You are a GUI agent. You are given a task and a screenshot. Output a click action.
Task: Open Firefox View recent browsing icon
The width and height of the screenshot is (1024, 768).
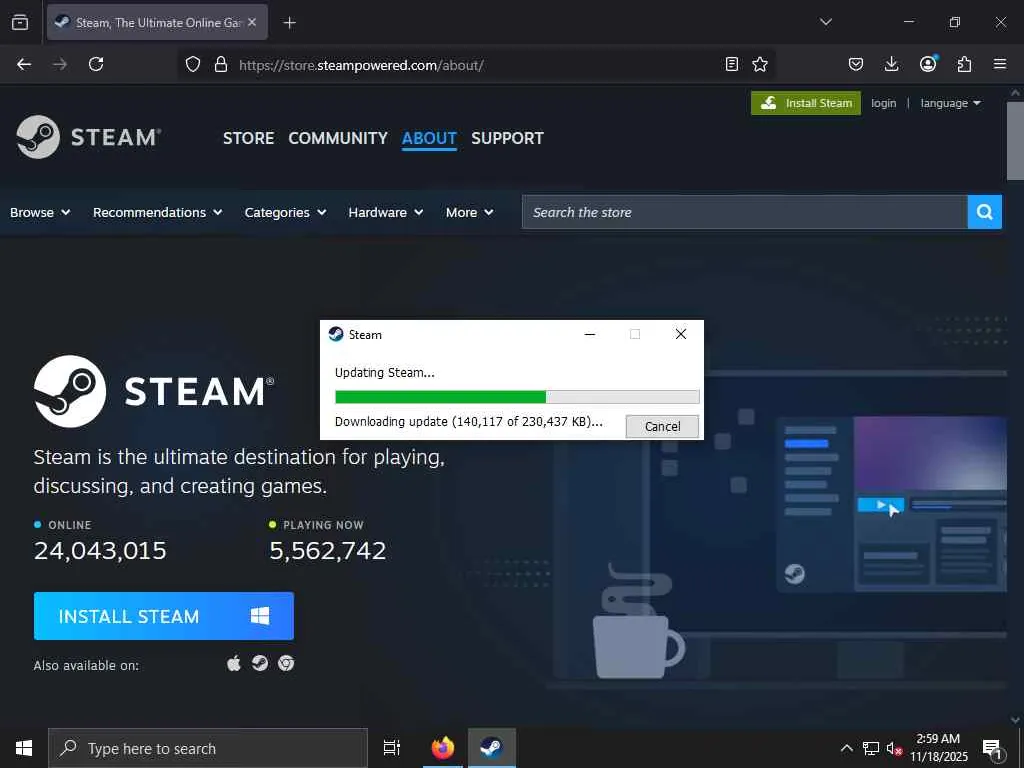(20, 22)
